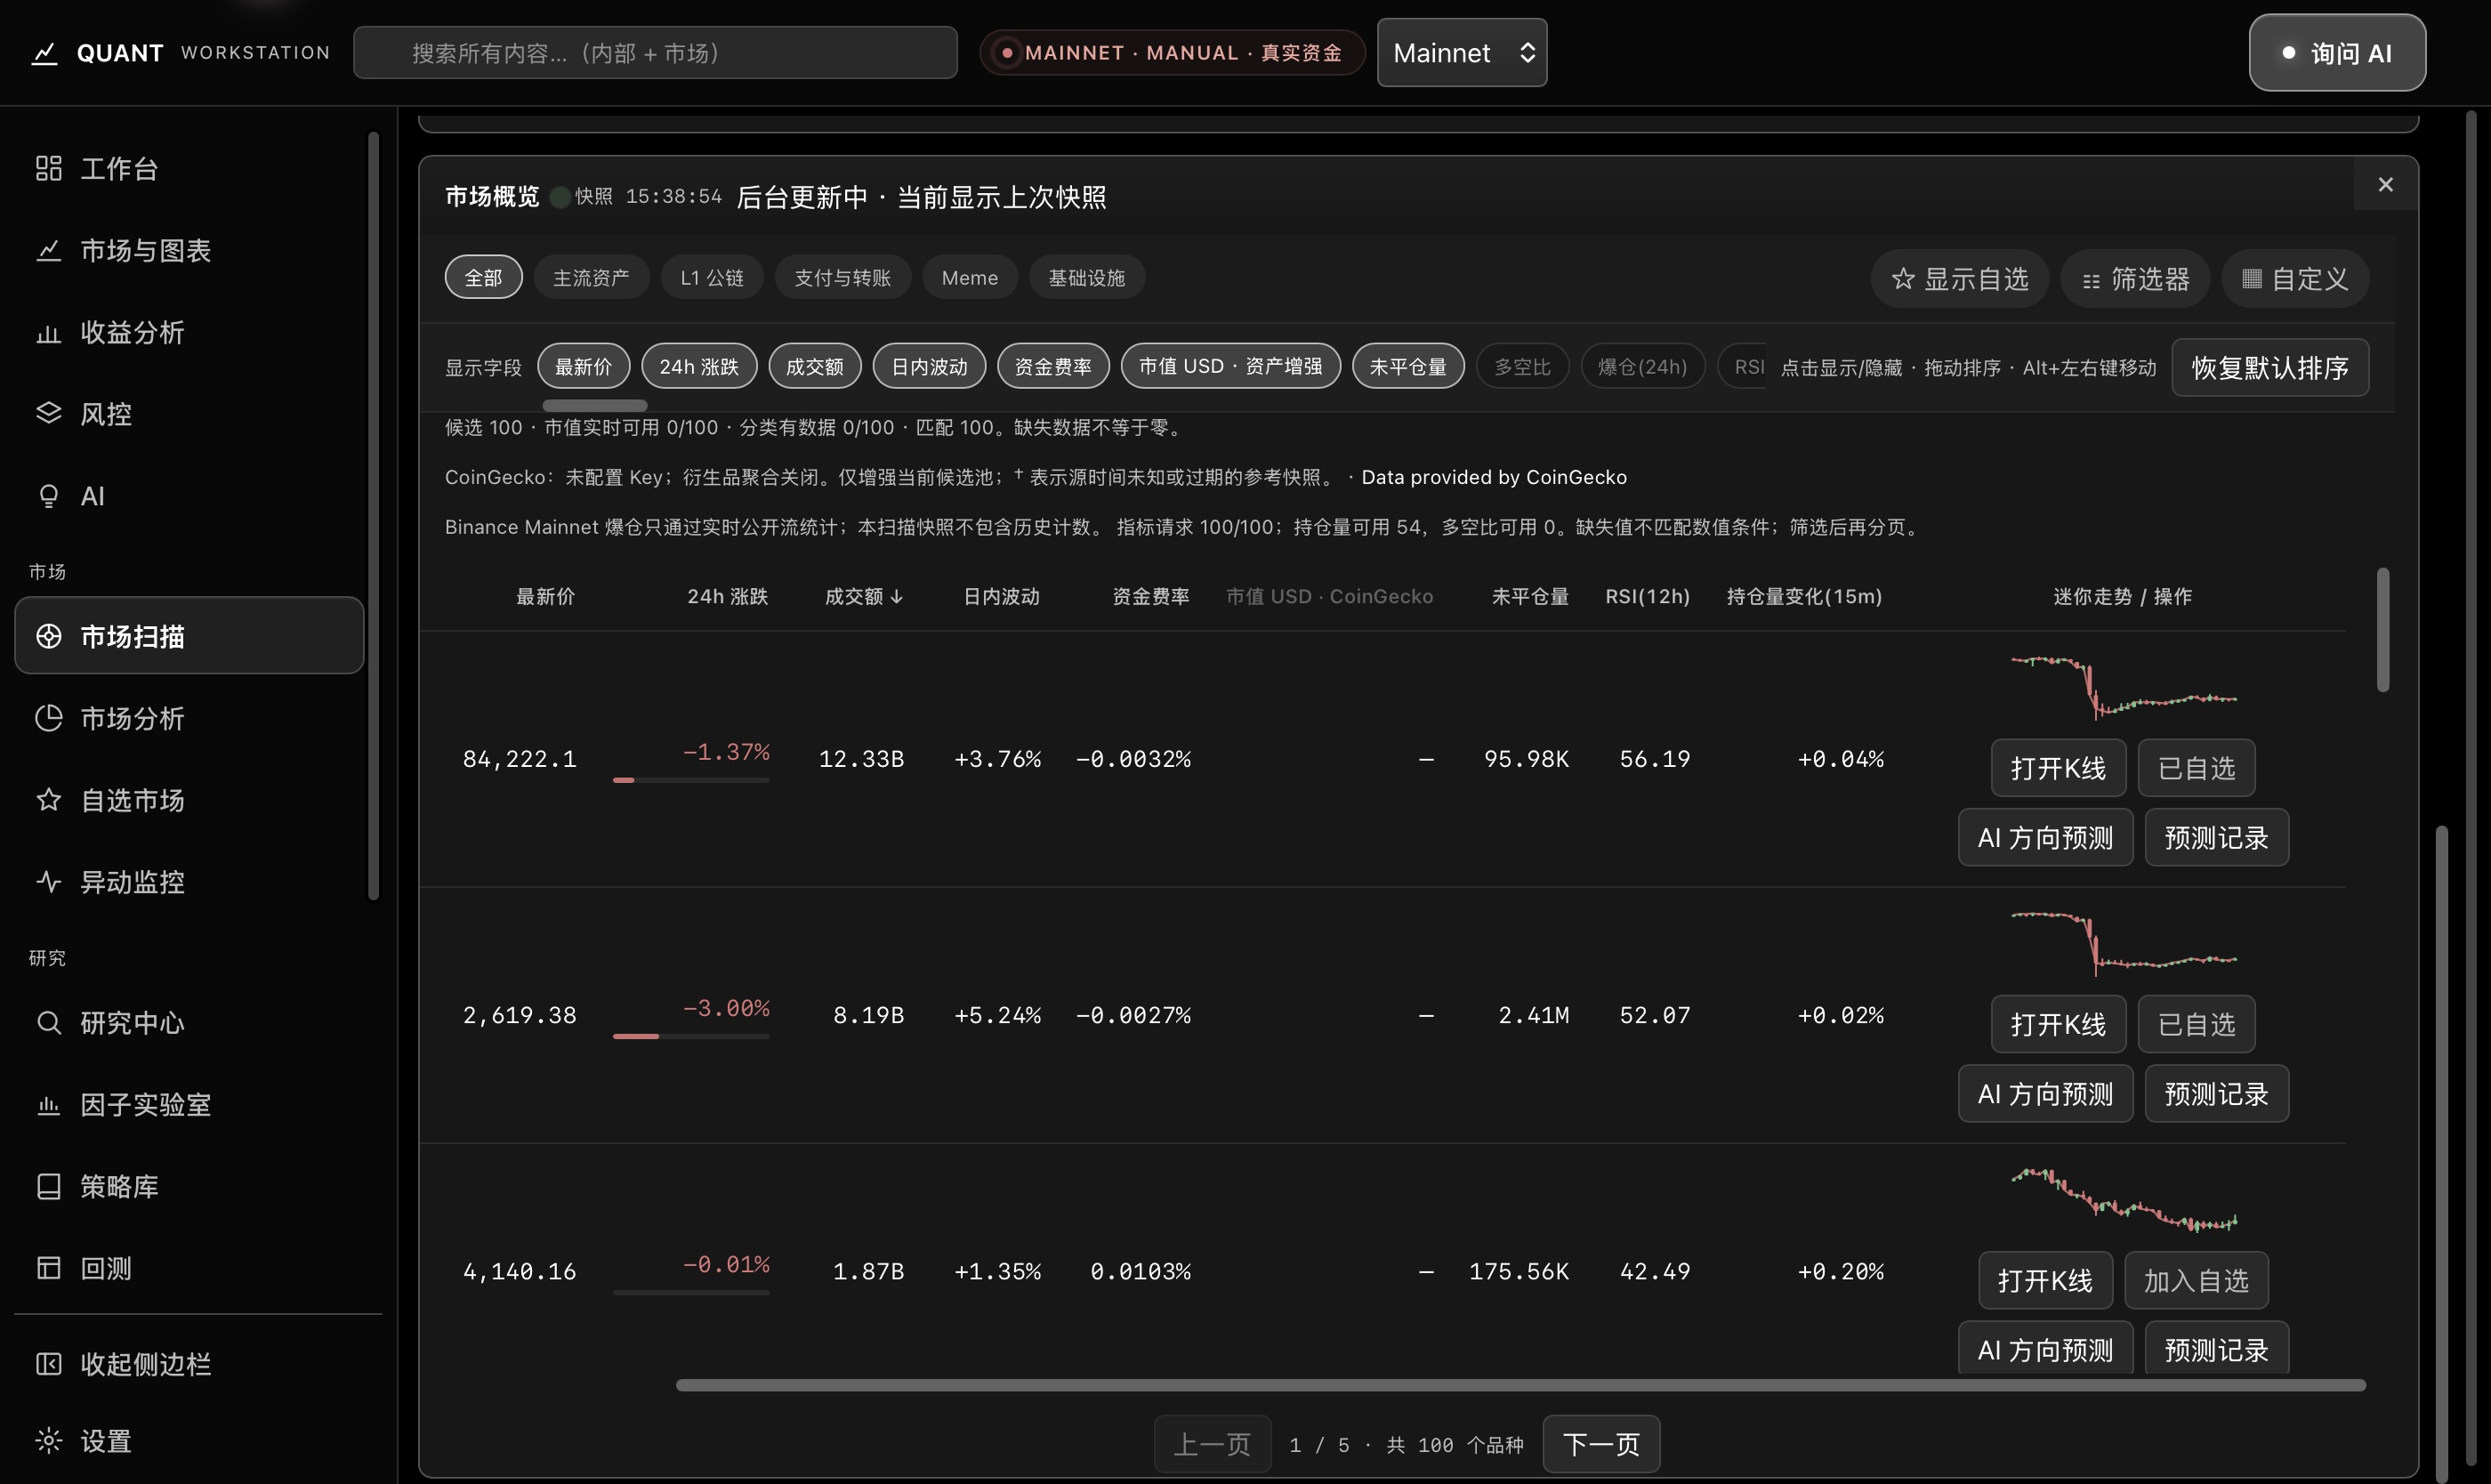Select the 全部 category tab
Screen dimensions: 2491x1484
483,277
